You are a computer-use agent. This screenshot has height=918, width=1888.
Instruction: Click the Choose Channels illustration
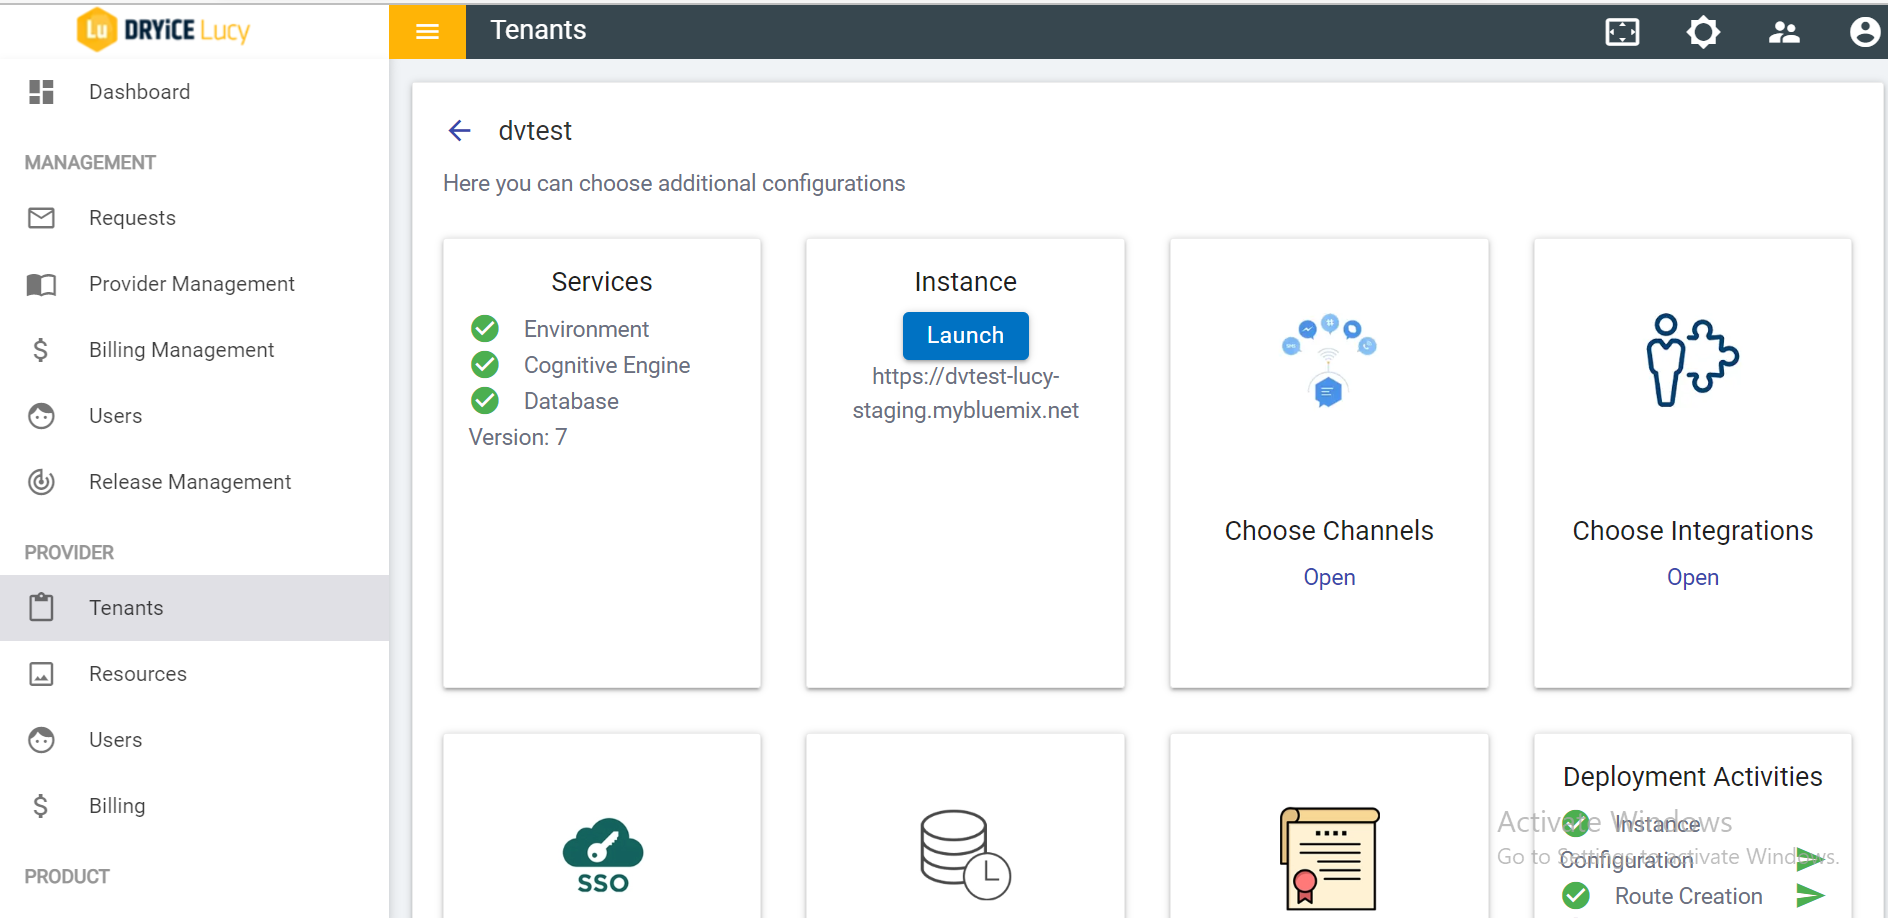pyautogui.click(x=1329, y=361)
